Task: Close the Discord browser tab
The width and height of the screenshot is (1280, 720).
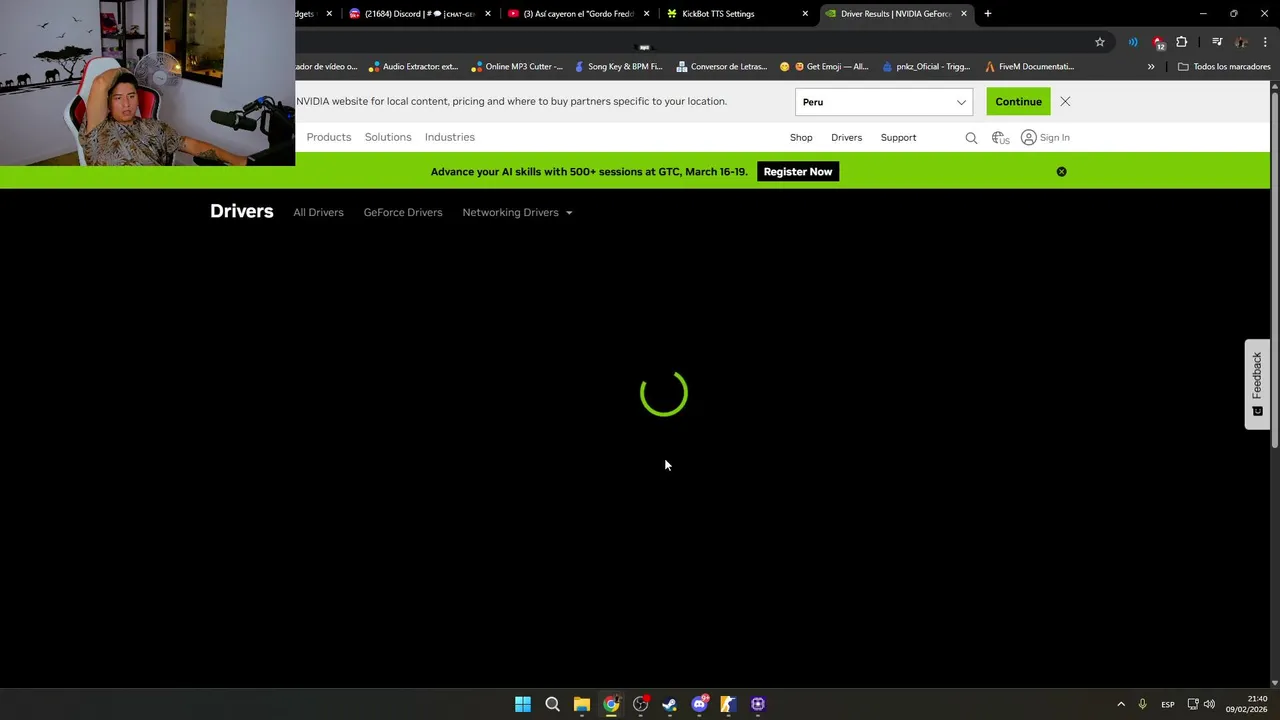Action: pyautogui.click(x=488, y=14)
